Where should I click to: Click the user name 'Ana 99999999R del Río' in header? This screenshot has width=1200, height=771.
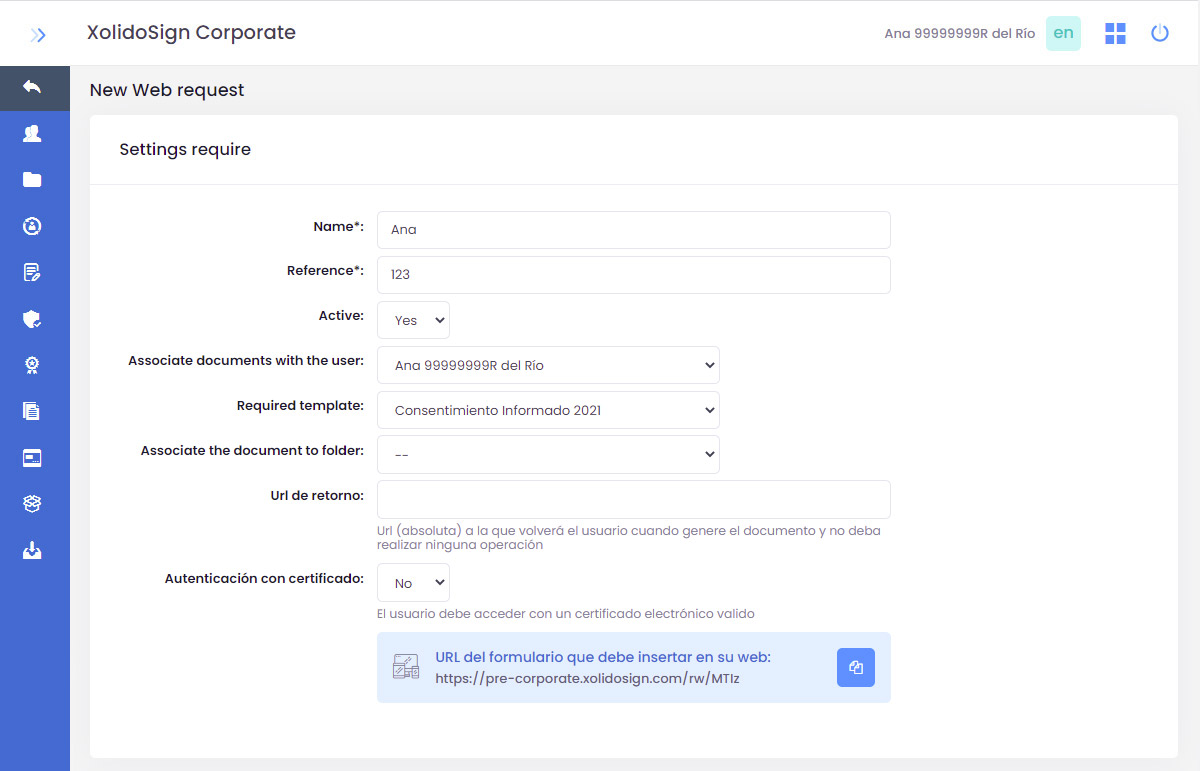[960, 34]
